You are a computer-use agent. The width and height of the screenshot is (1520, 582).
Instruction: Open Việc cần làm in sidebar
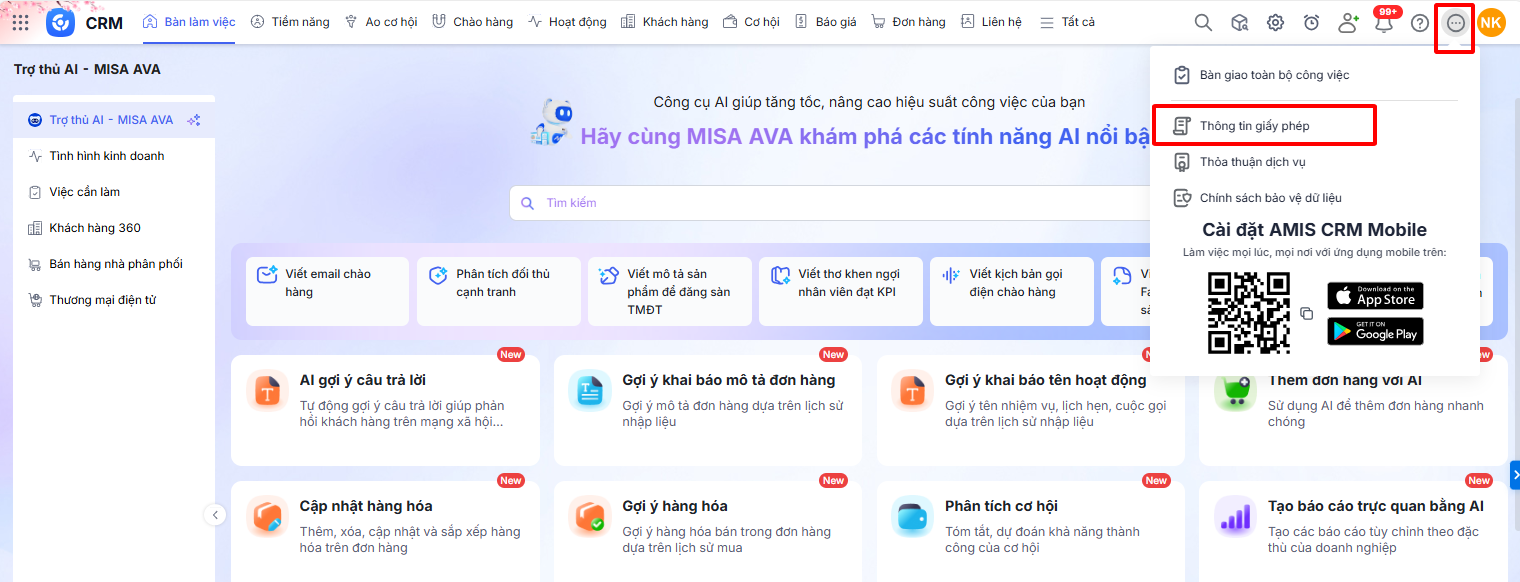114,192
